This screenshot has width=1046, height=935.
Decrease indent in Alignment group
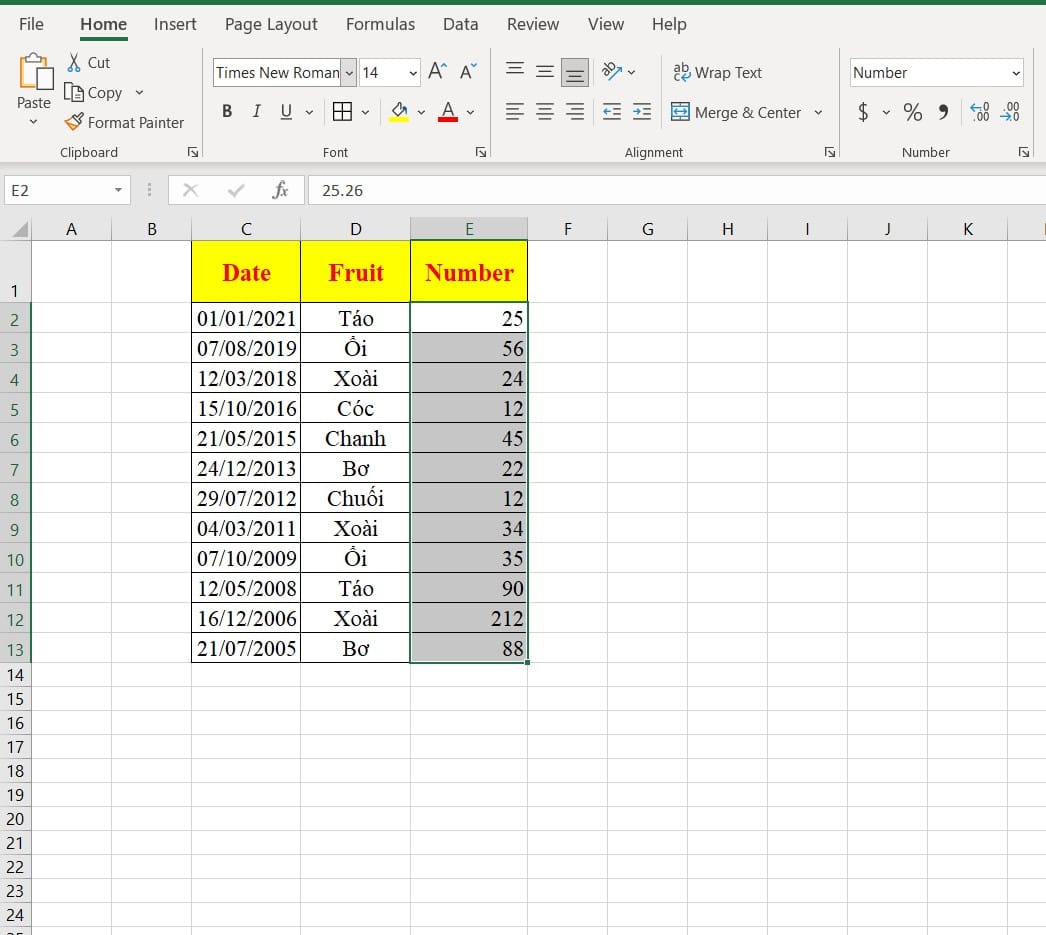tap(612, 111)
